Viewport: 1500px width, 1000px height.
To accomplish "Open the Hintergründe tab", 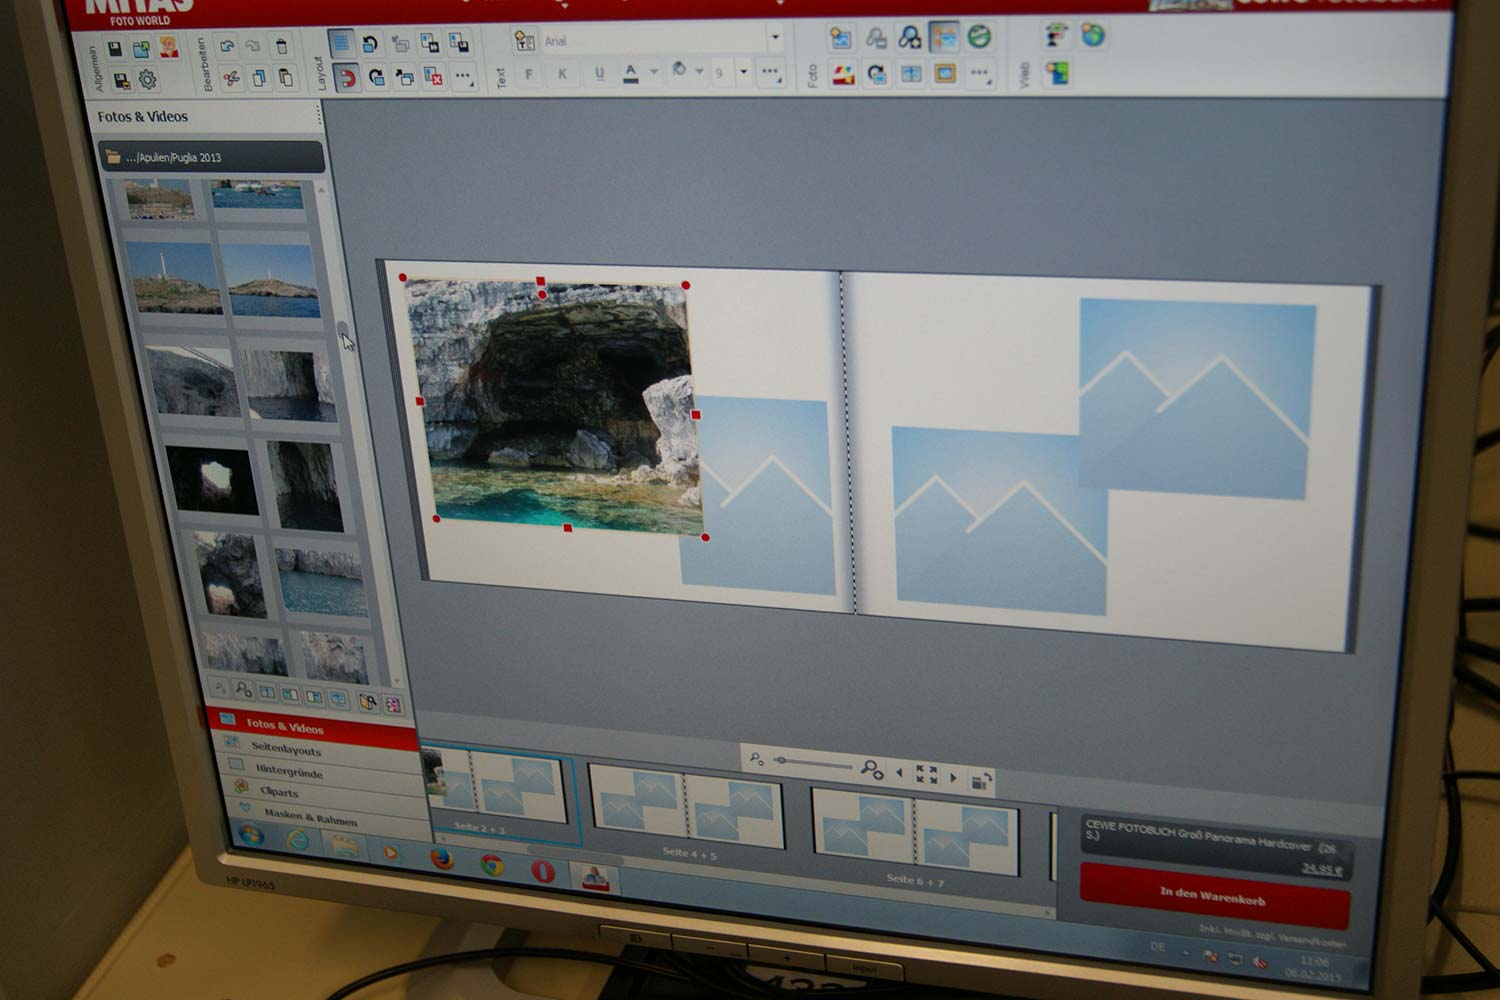I will click(289, 771).
